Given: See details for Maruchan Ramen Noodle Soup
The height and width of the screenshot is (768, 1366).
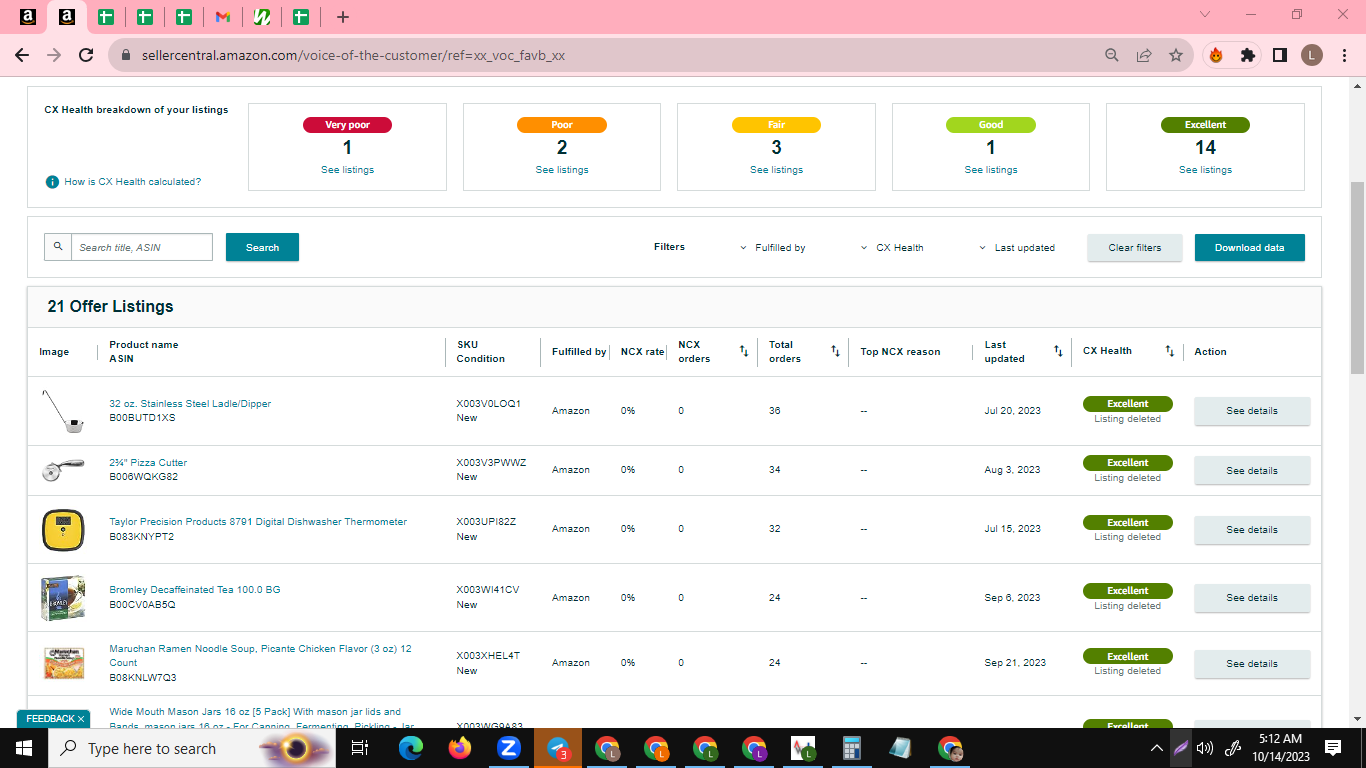Looking at the screenshot, I should click(x=1252, y=664).
